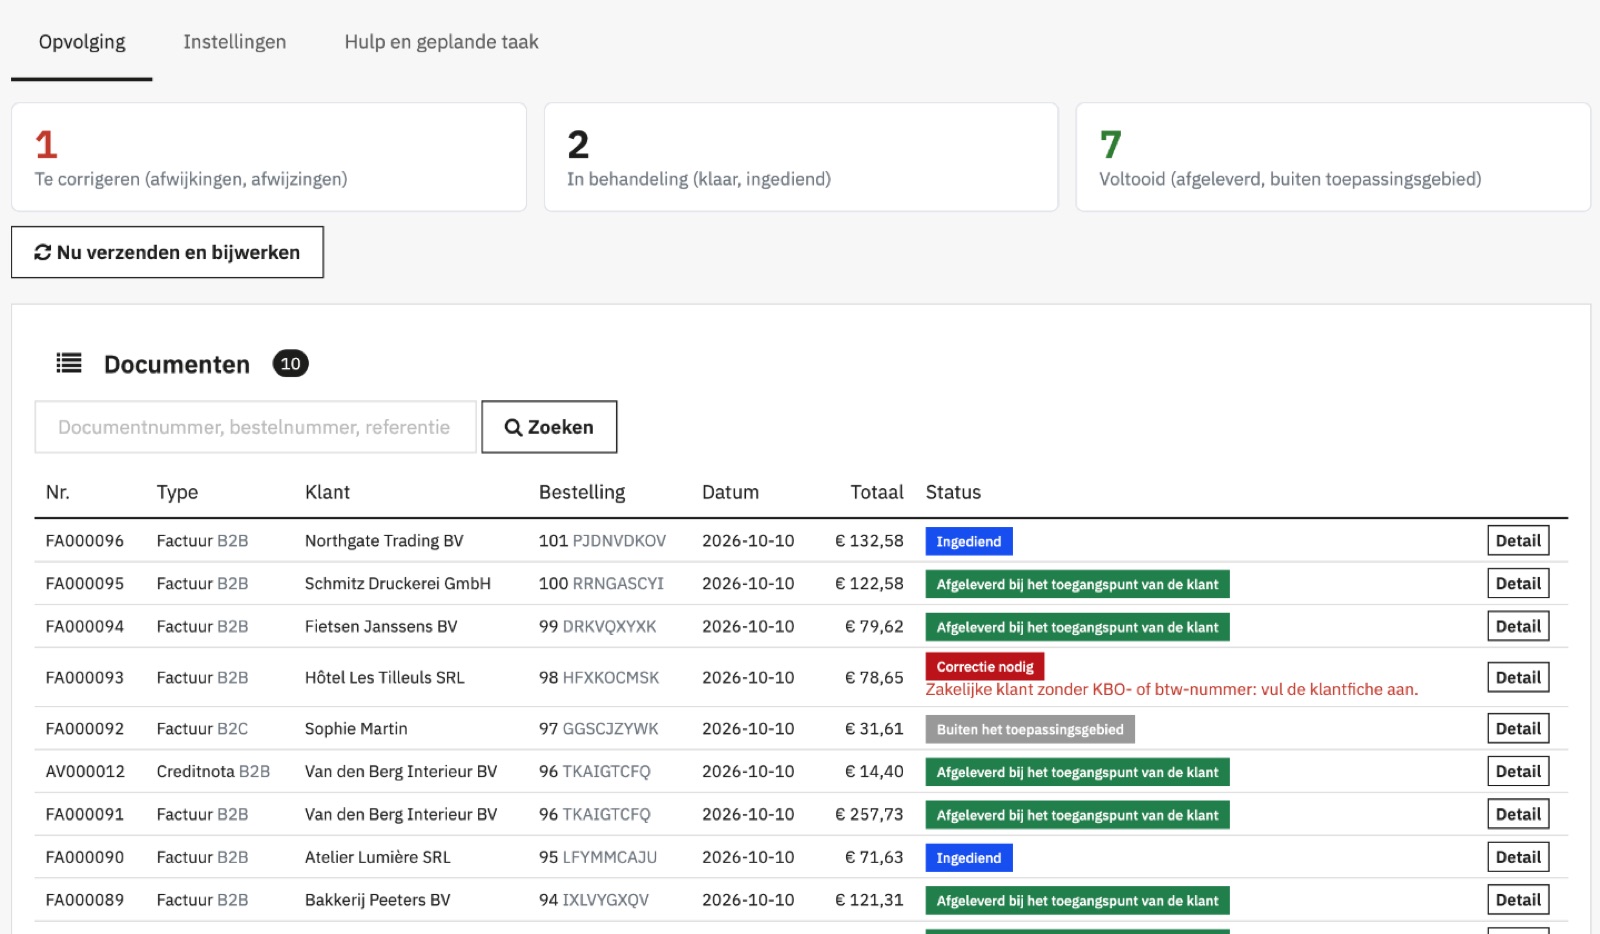Click total amount € 257,73

[x=869, y=815]
